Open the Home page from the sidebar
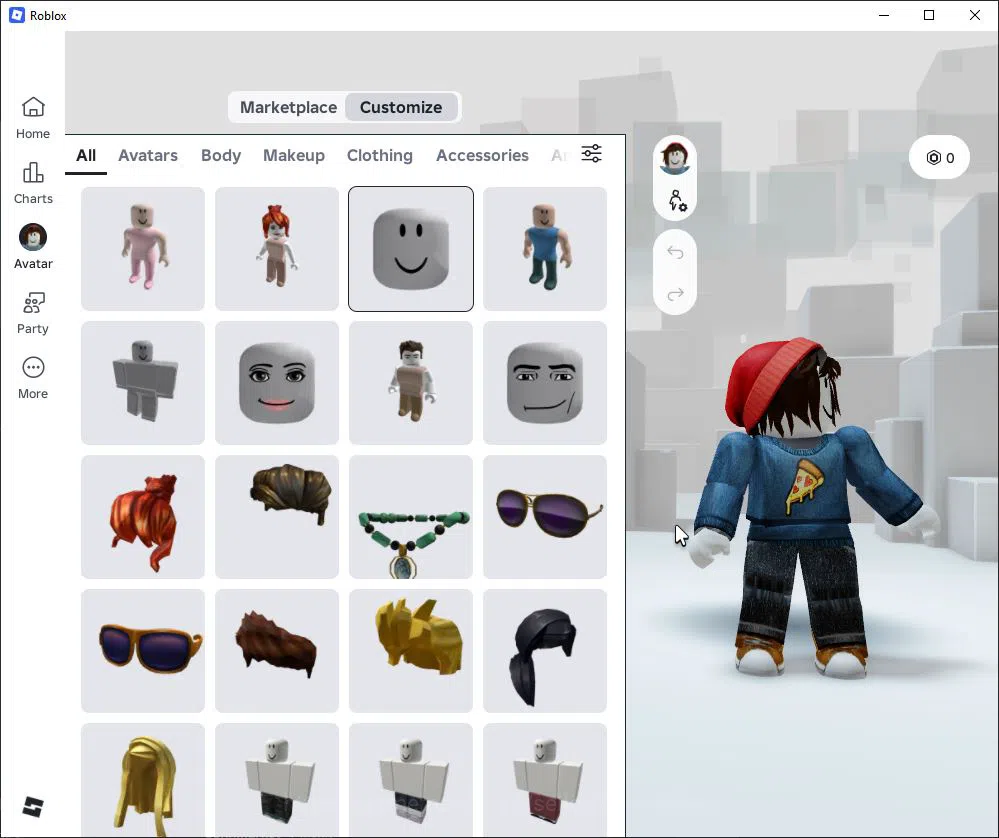This screenshot has height=838, width=999. tap(32, 118)
